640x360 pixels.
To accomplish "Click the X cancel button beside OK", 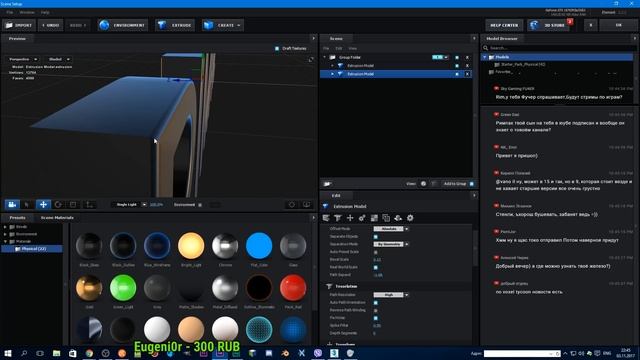I will (x=590, y=25).
